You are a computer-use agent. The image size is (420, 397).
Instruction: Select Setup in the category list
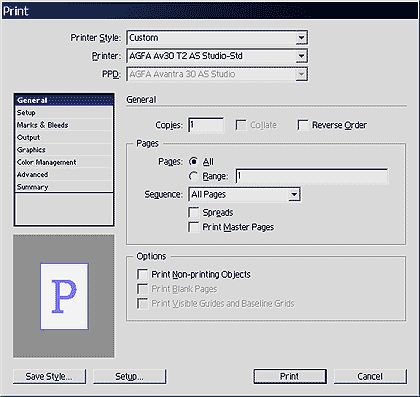pyautogui.click(x=64, y=113)
